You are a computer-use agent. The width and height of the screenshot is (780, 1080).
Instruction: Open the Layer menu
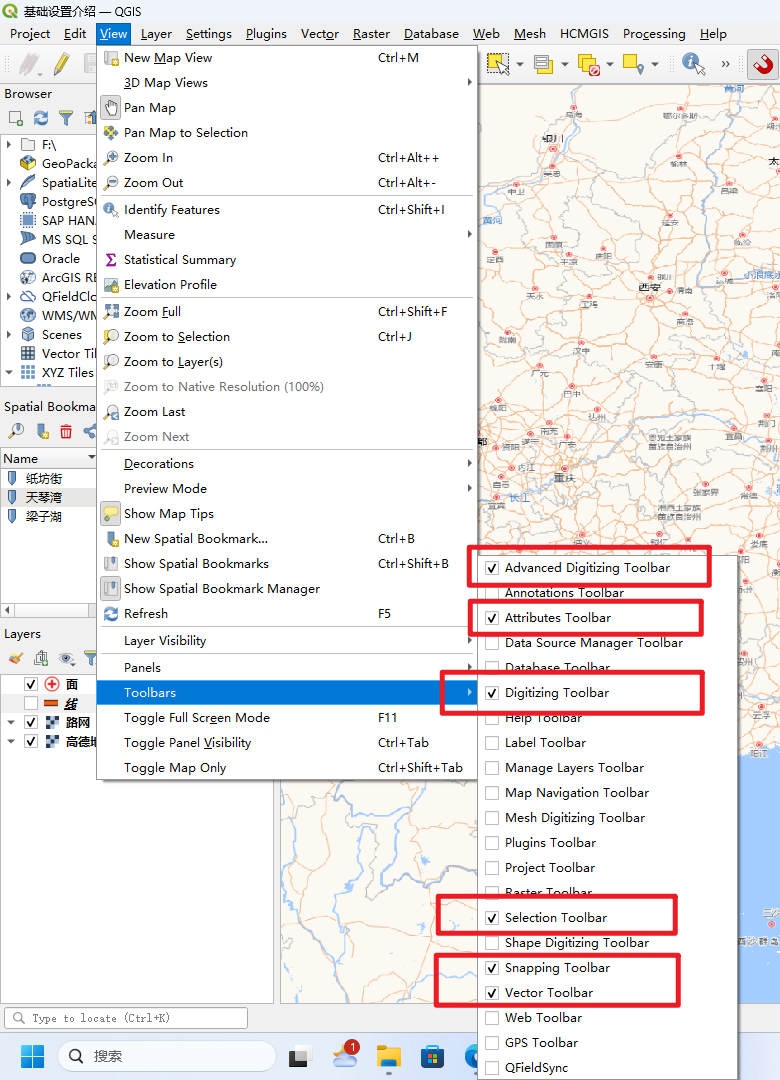coord(156,34)
